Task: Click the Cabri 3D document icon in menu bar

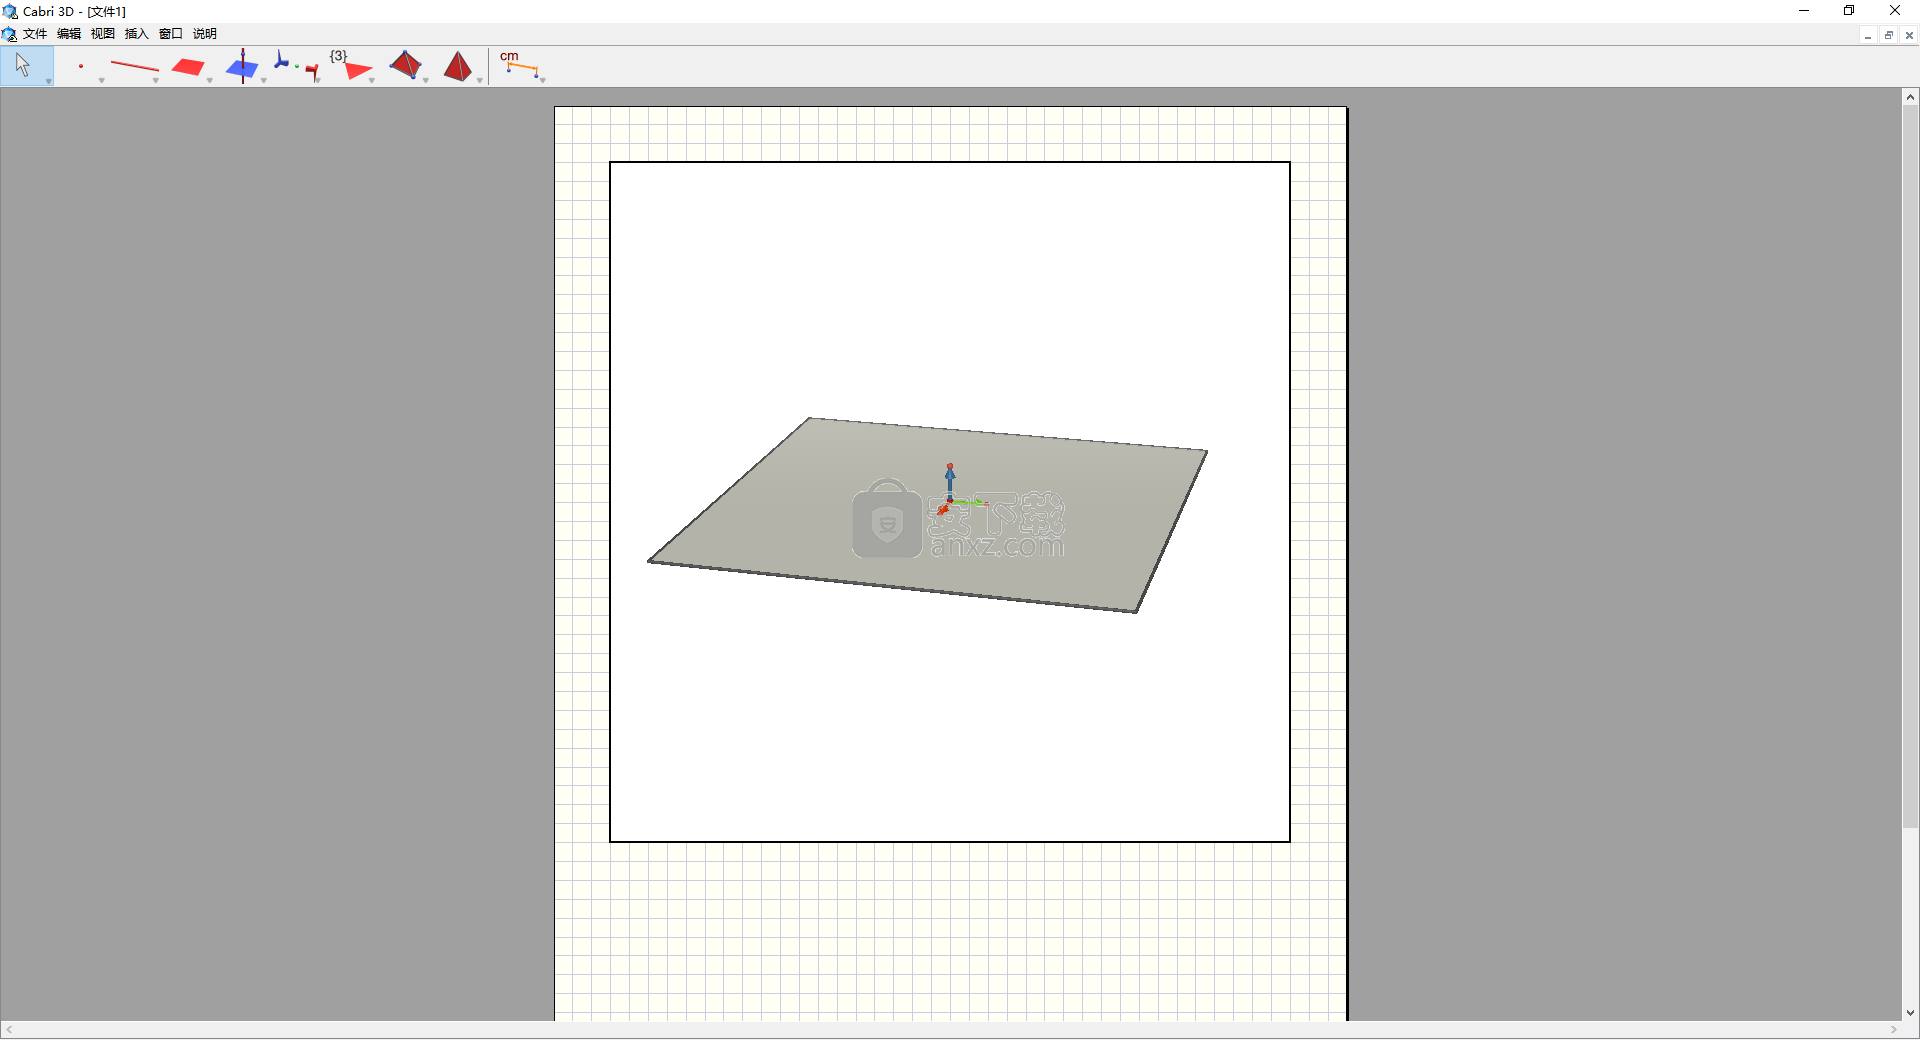Action: tap(9, 34)
